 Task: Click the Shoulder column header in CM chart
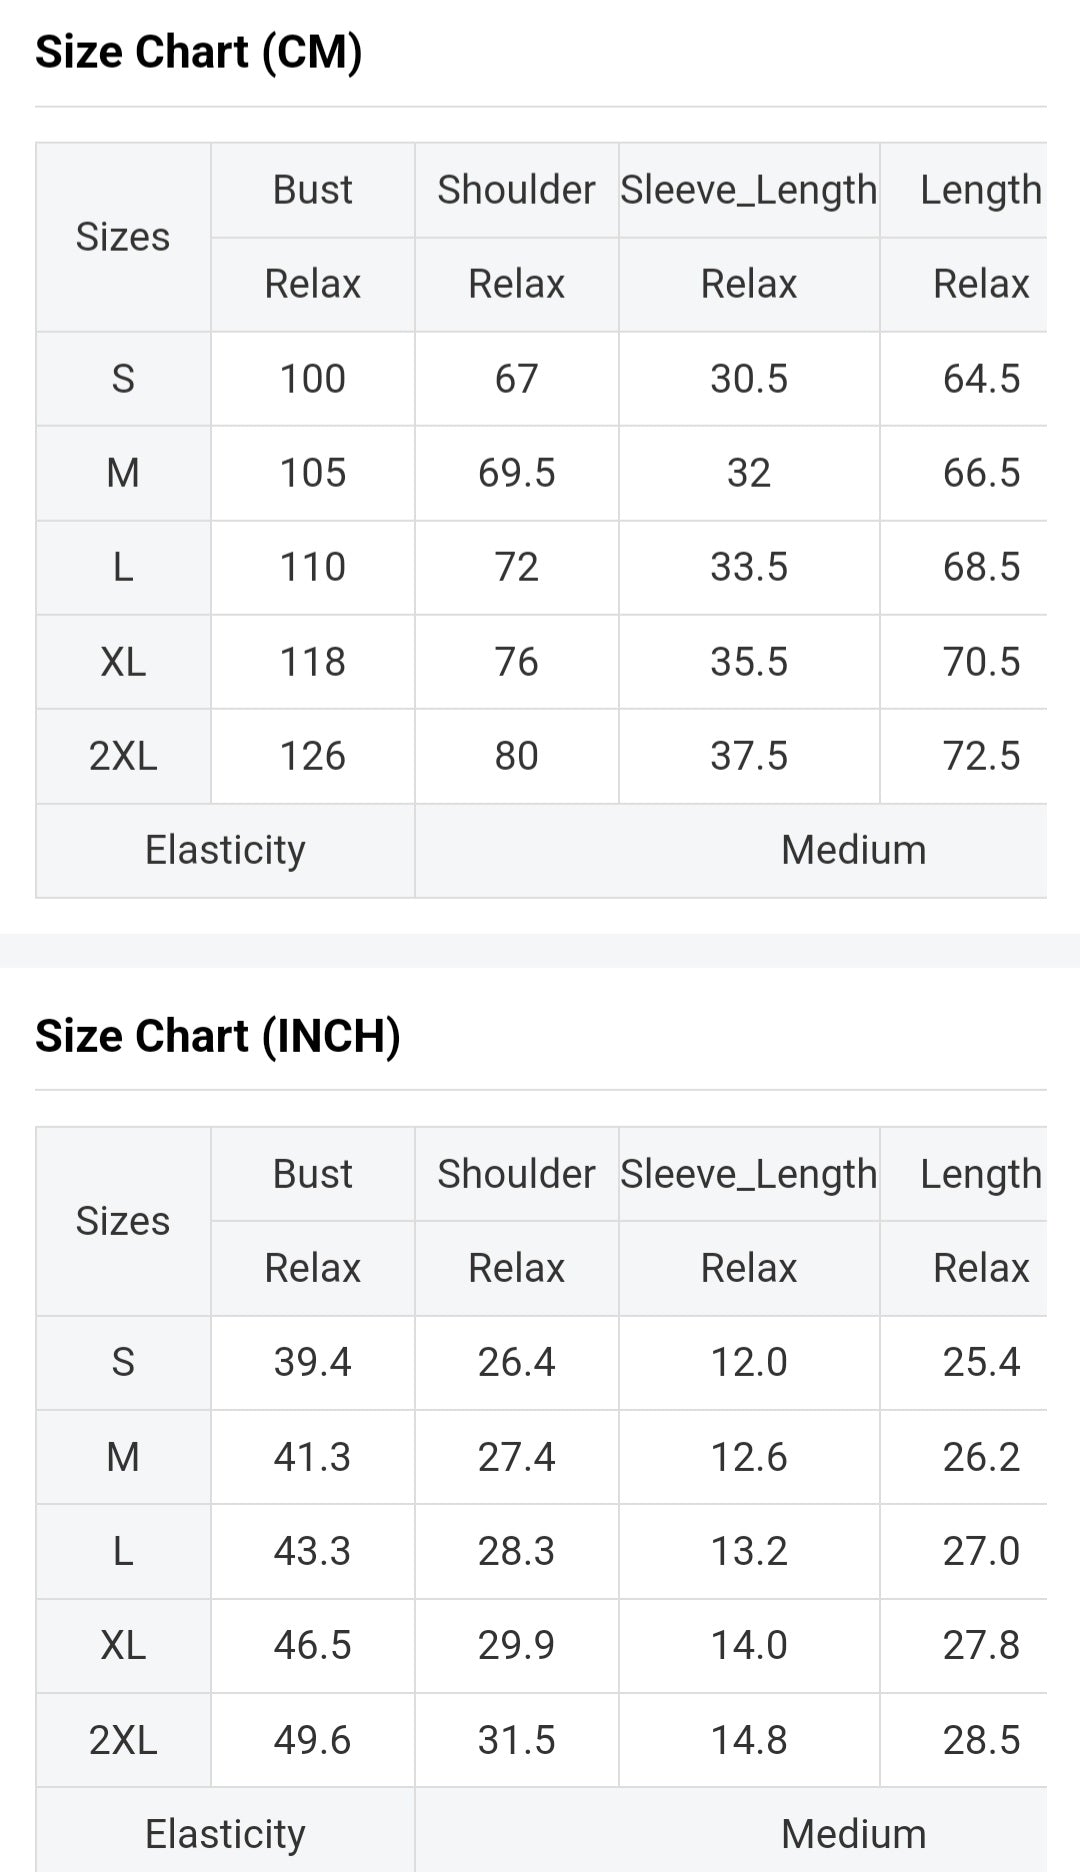click(x=516, y=190)
